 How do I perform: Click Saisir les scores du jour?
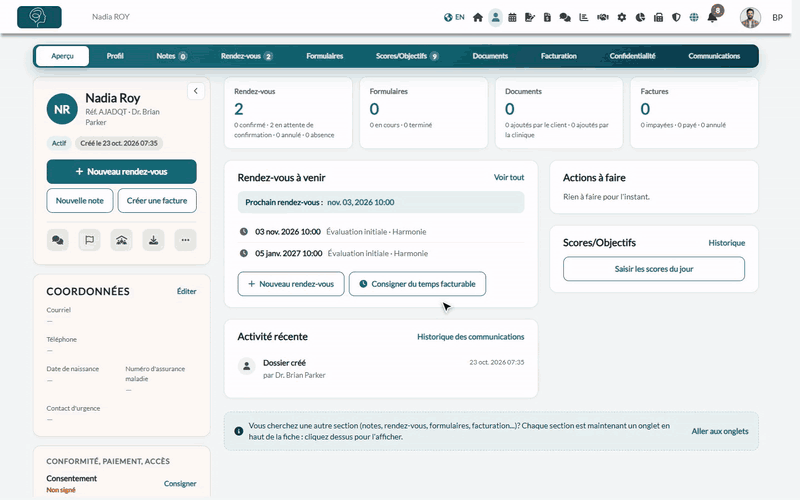pyautogui.click(x=654, y=269)
